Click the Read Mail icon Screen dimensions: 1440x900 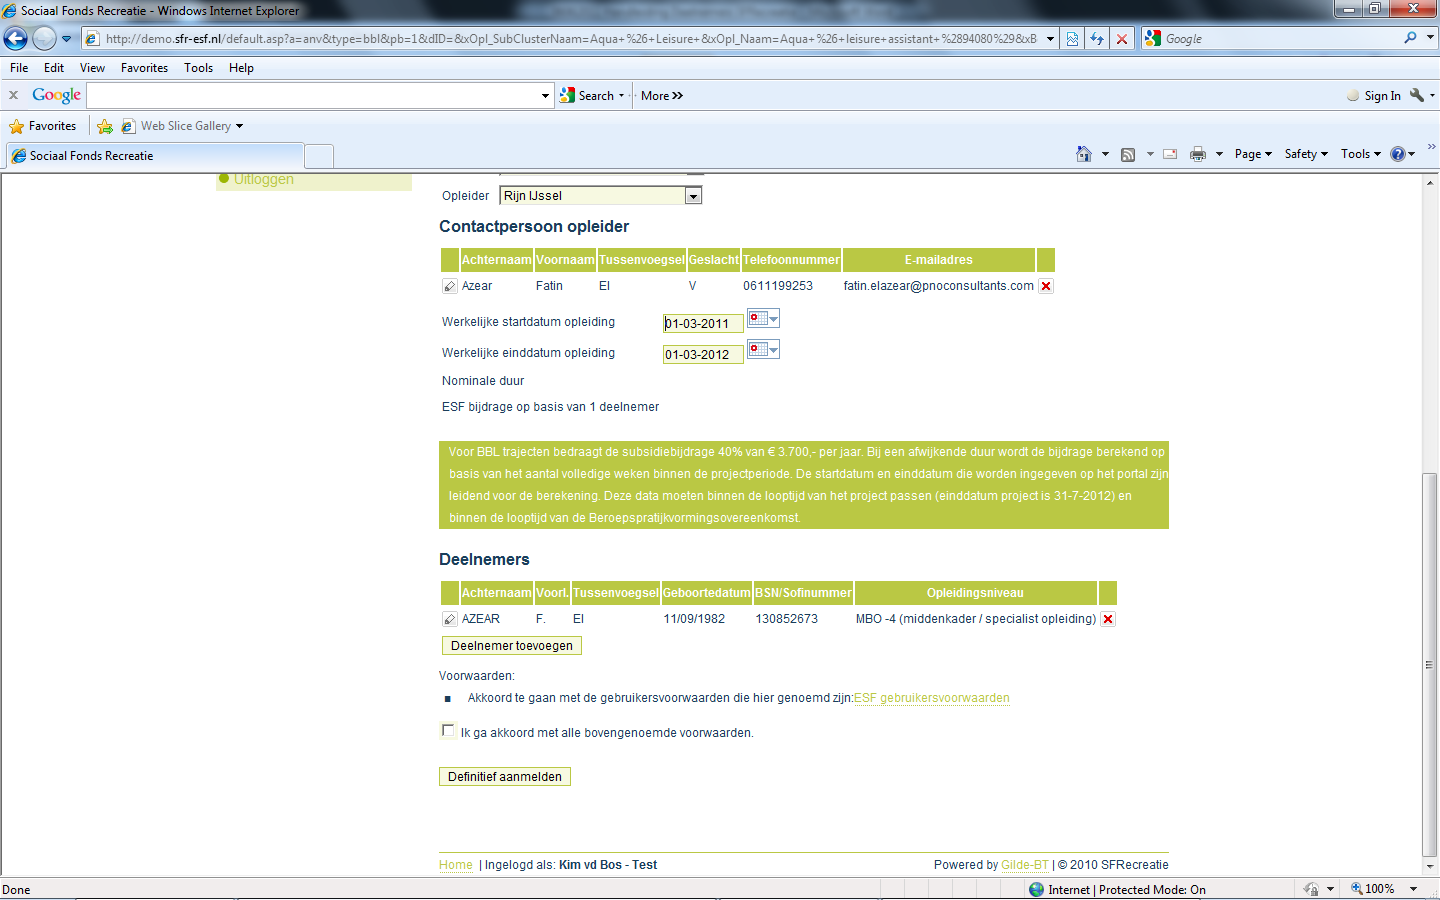(1170, 154)
